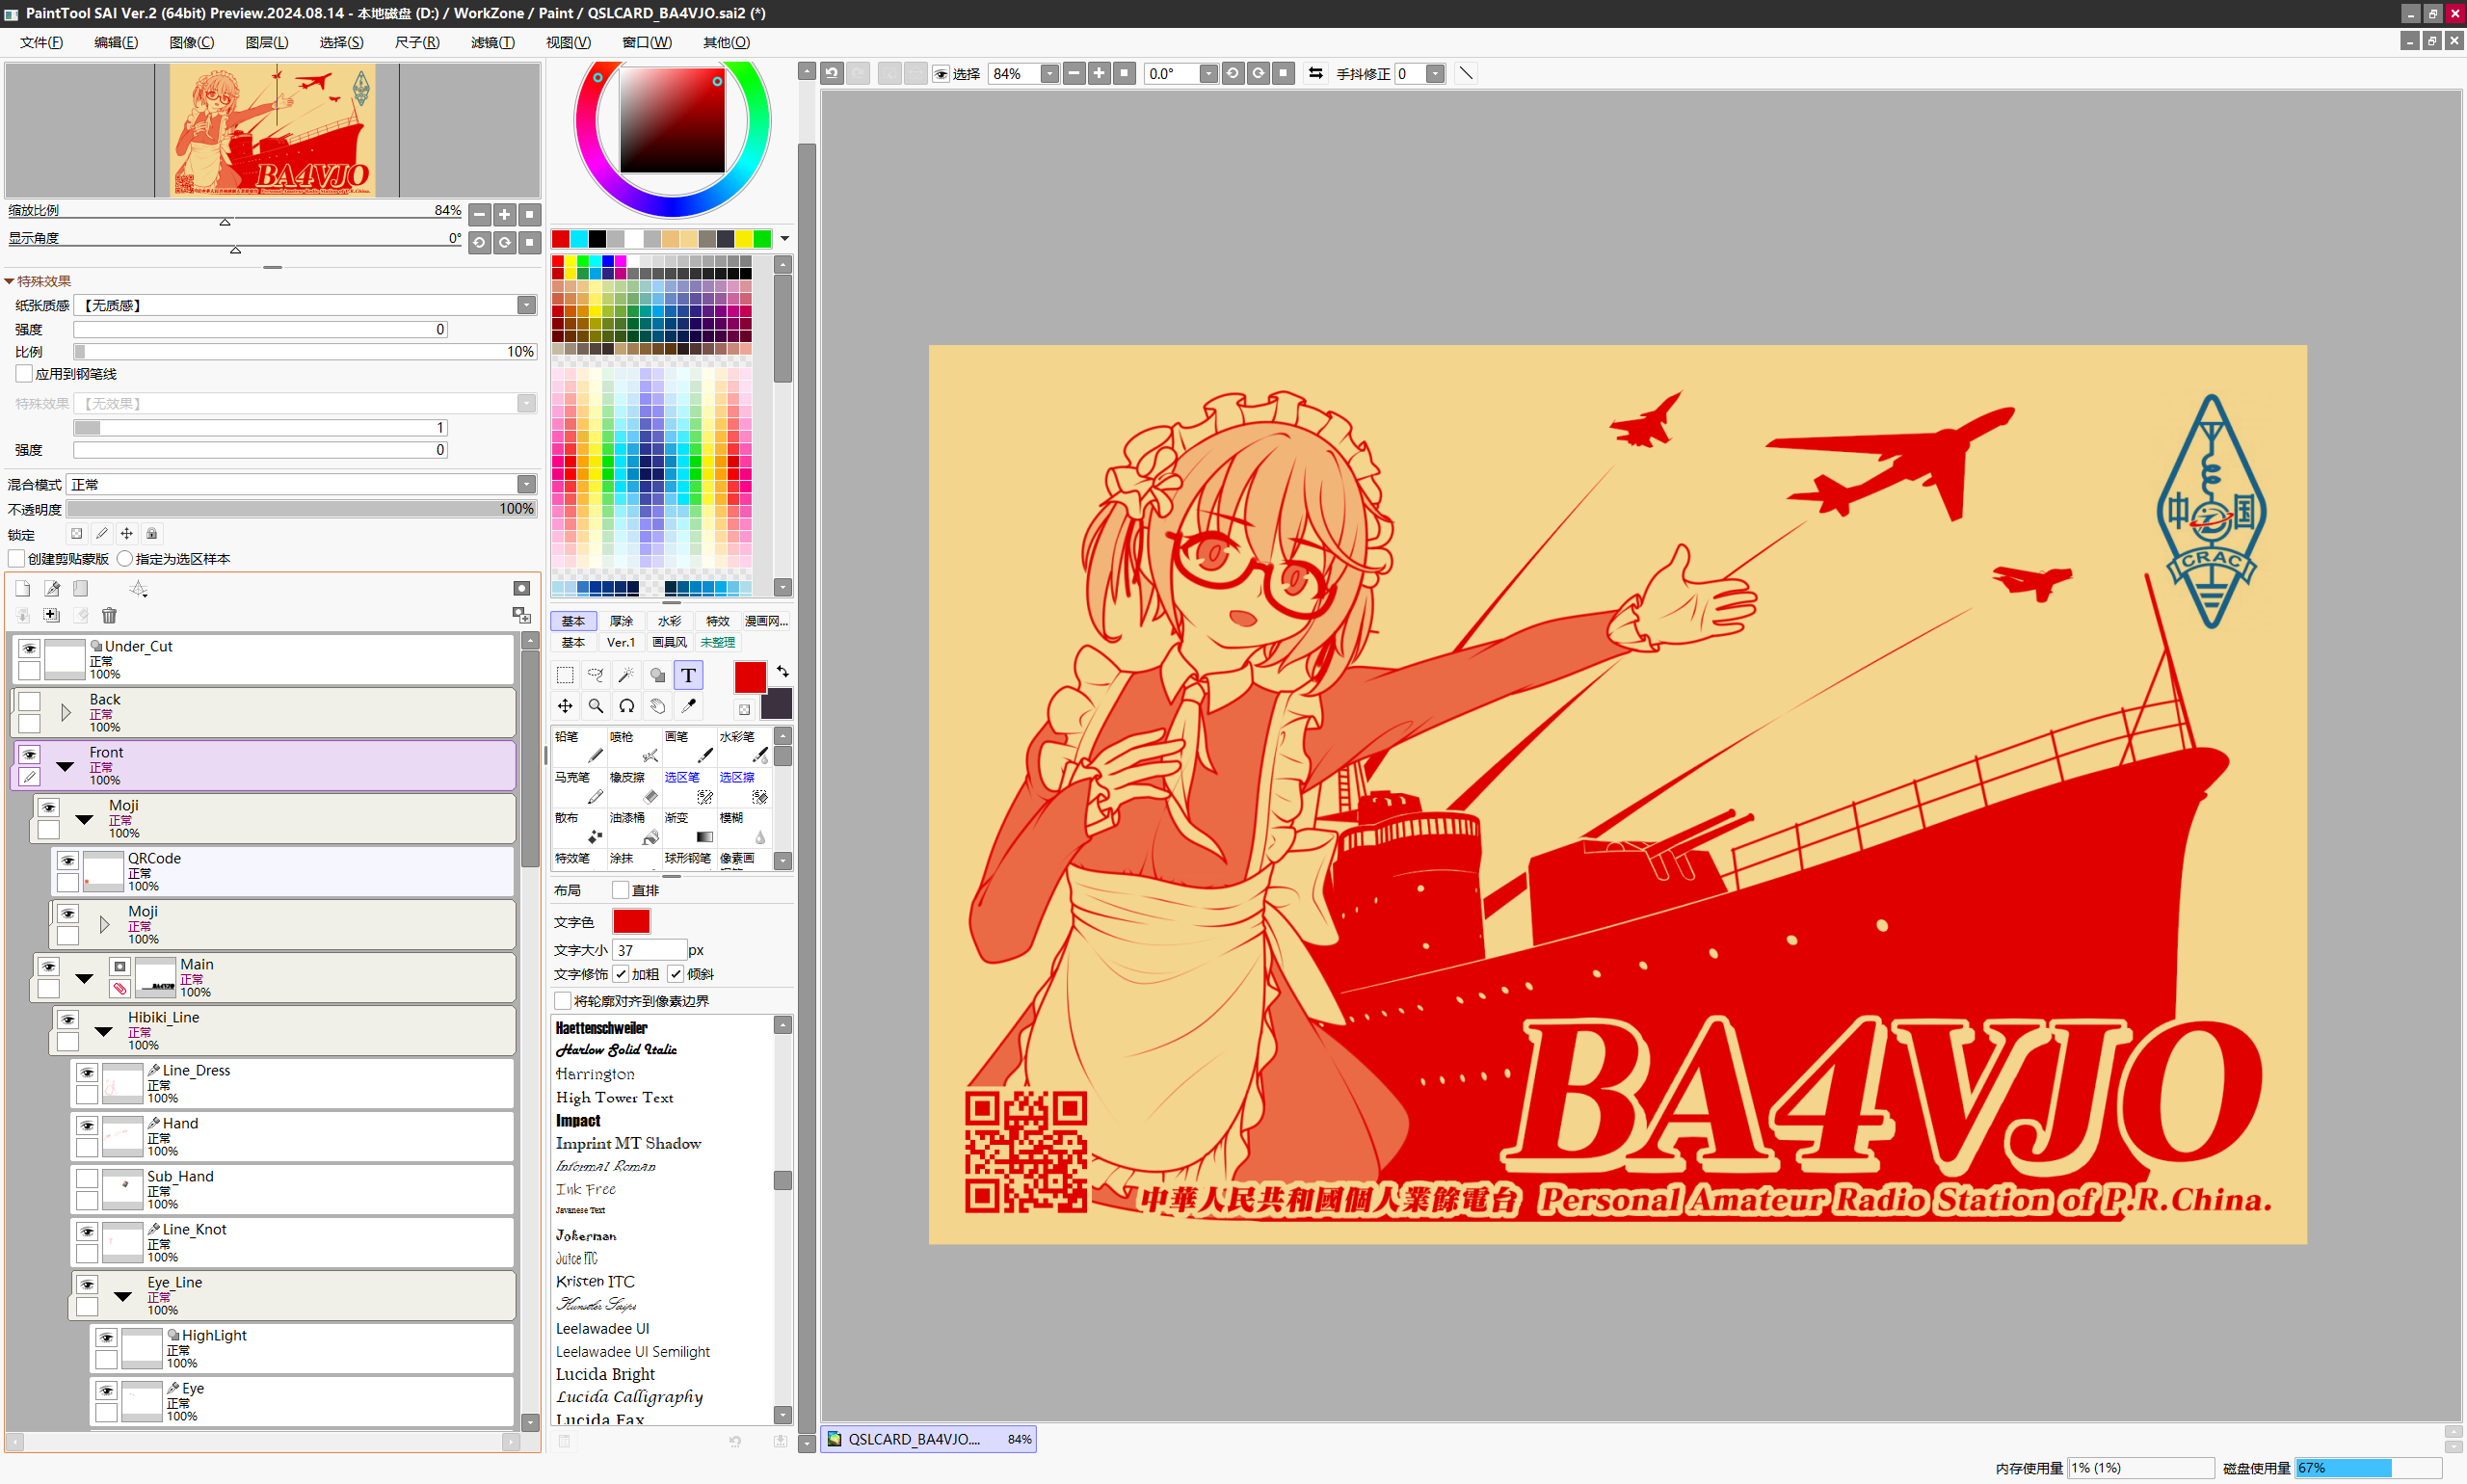Select the magic wand tool

point(627,675)
